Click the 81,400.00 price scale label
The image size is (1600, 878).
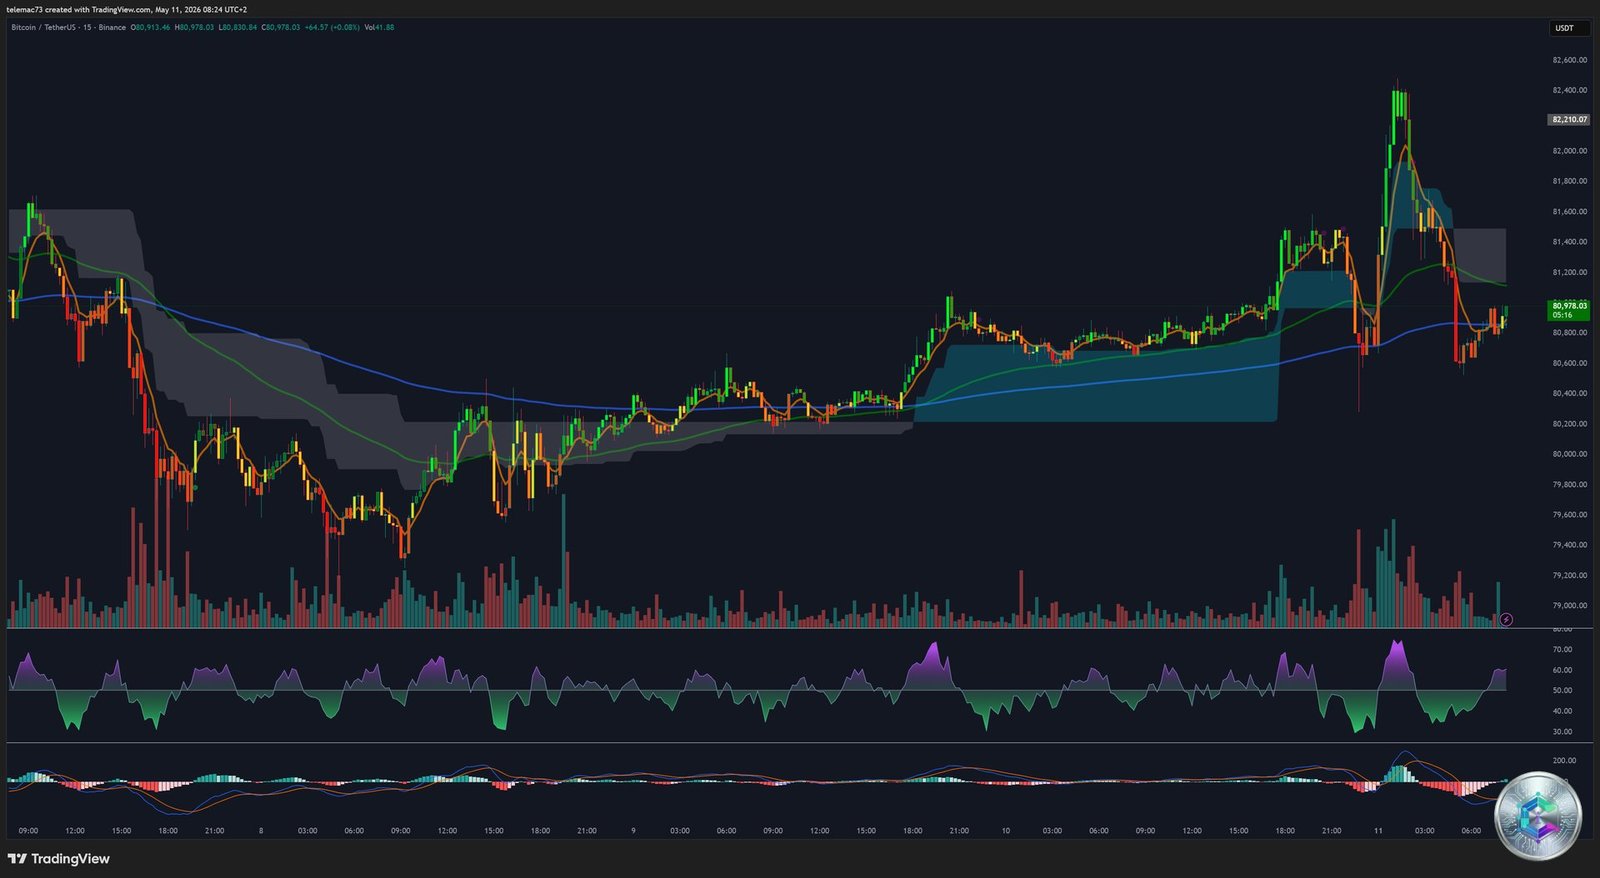coord(1569,242)
